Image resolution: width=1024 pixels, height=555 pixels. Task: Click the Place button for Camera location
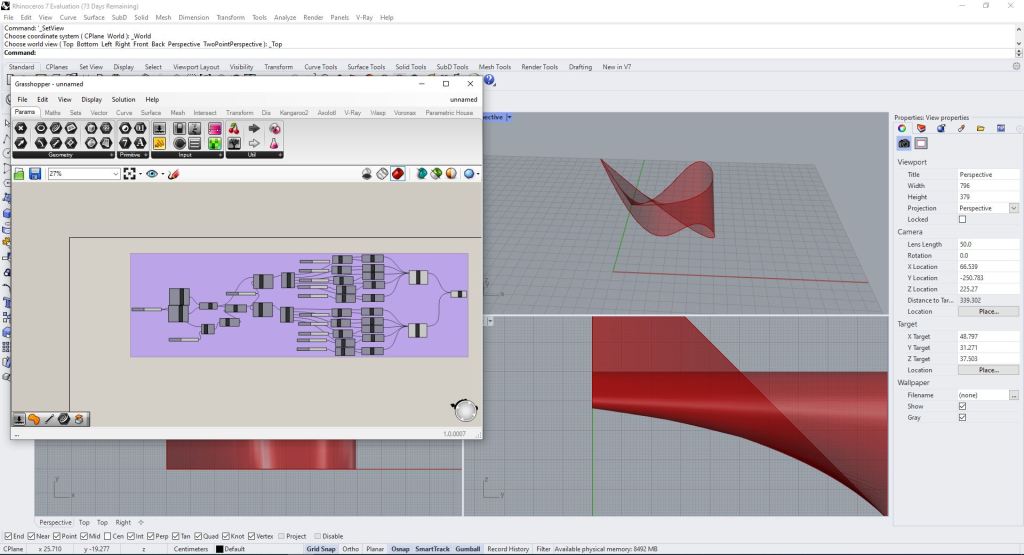click(x=988, y=311)
